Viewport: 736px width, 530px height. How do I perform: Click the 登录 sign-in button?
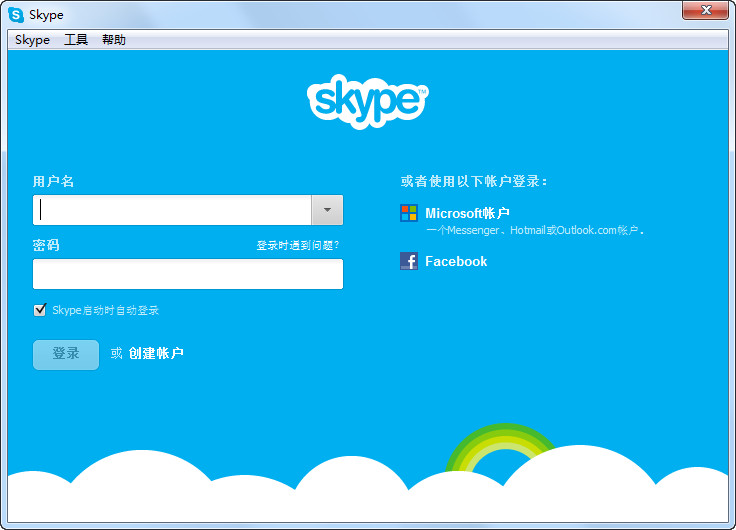[x=66, y=354]
